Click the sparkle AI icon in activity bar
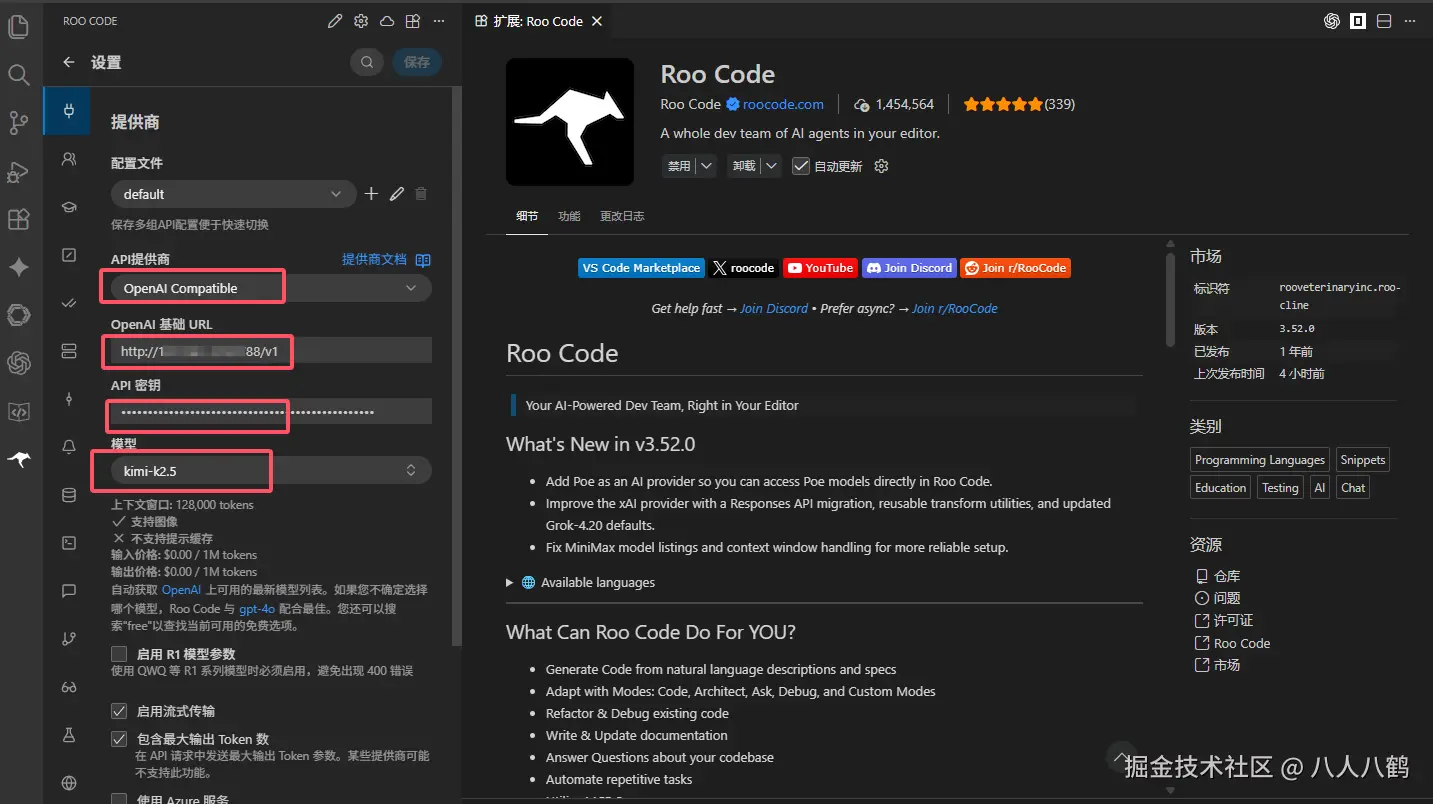1433x804 pixels. pyautogui.click(x=18, y=267)
